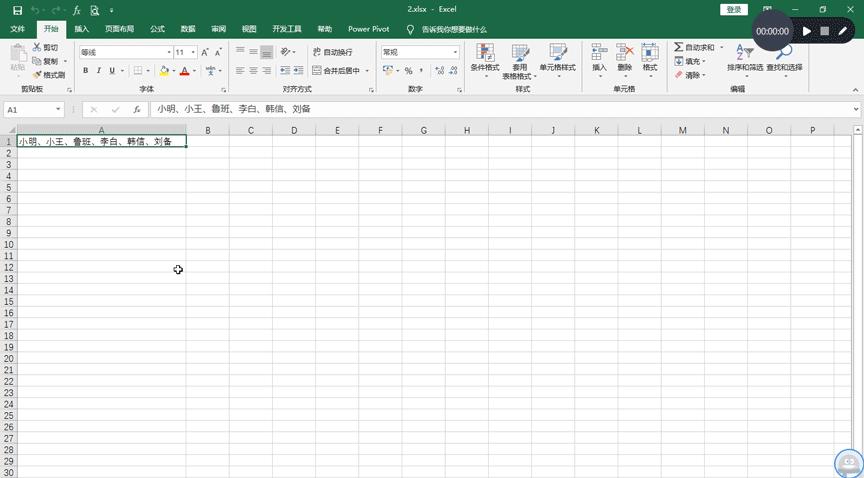
Task: Click the Save icon in quick access toolbar
Action: click(x=17, y=10)
